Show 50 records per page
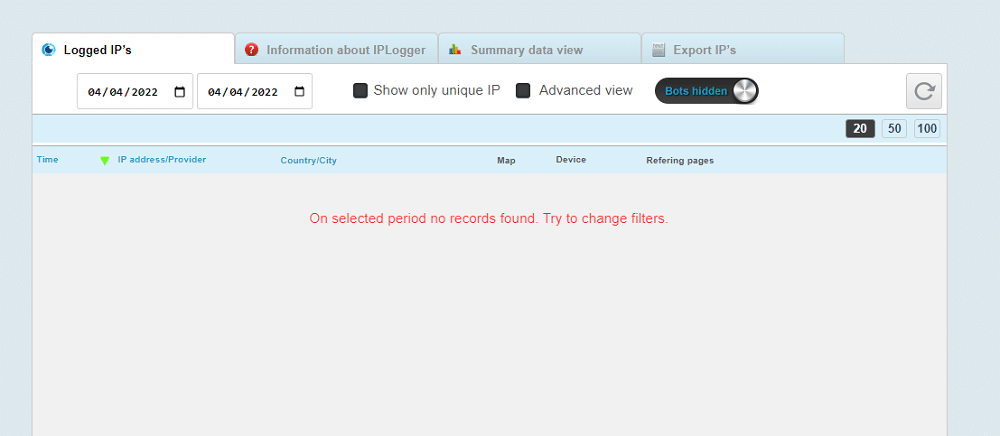1000x436 pixels. (x=894, y=129)
